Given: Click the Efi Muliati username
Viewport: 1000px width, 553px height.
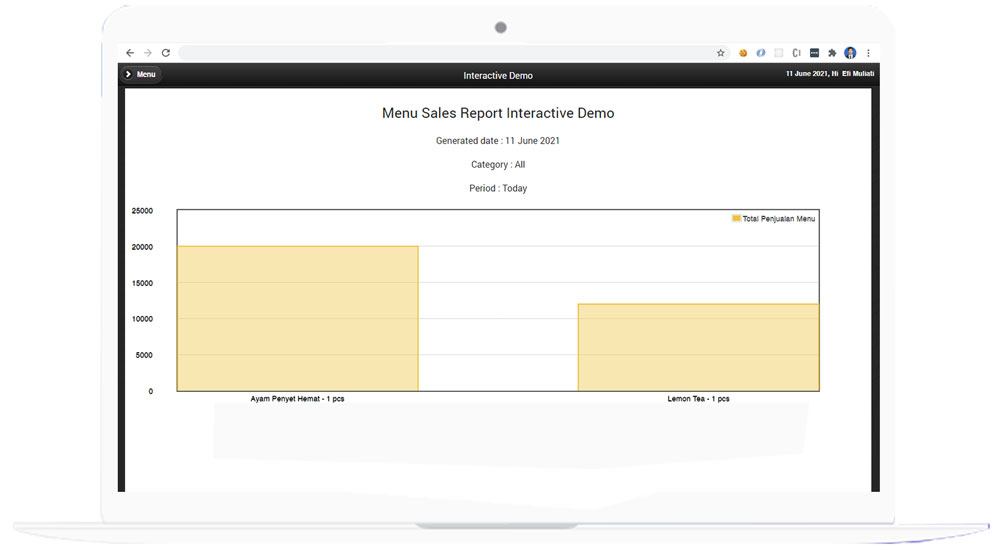Looking at the screenshot, I should (x=858, y=75).
